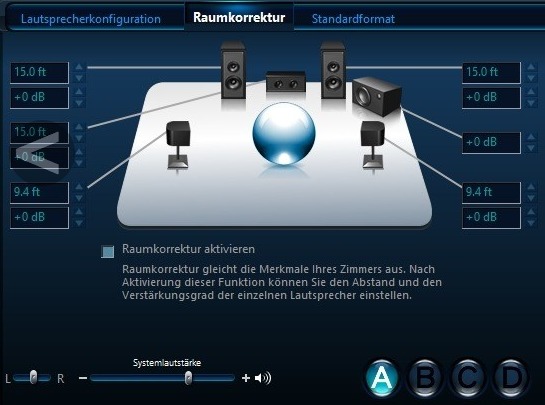Screen dimensions: 545x405
Task: Click the front left +0 dB gain field
Action: point(40,98)
